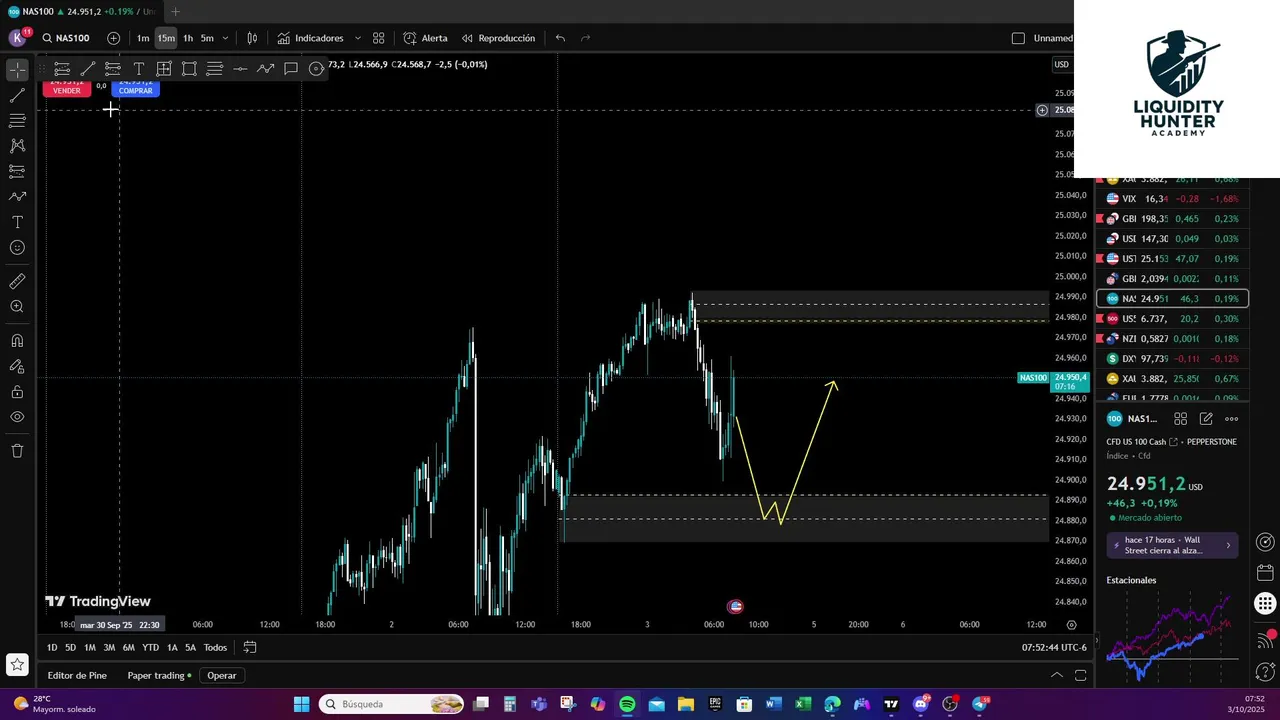Screen dimensions: 1280x720
Task: Toggle the chart layout checkbox icon
Action: pos(1018,38)
